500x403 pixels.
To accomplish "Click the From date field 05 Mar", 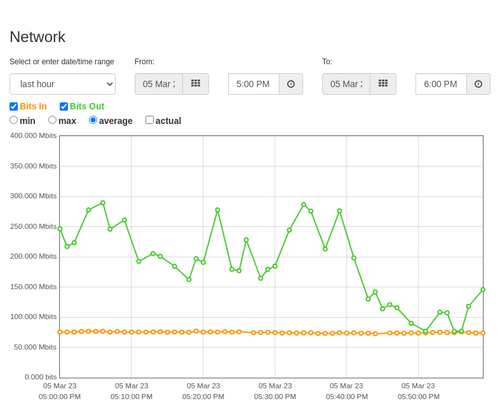I will pyautogui.click(x=159, y=84).
